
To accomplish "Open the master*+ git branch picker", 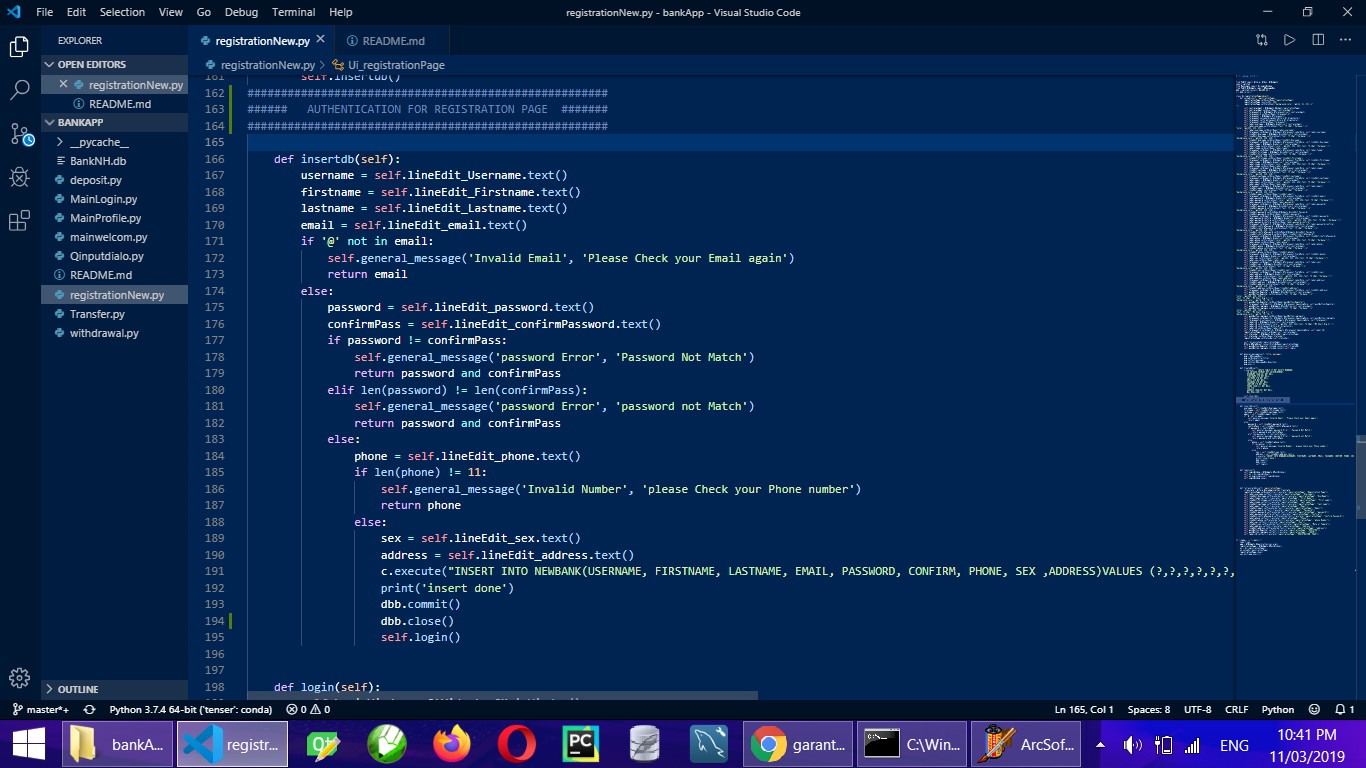I will pos(40,709).
